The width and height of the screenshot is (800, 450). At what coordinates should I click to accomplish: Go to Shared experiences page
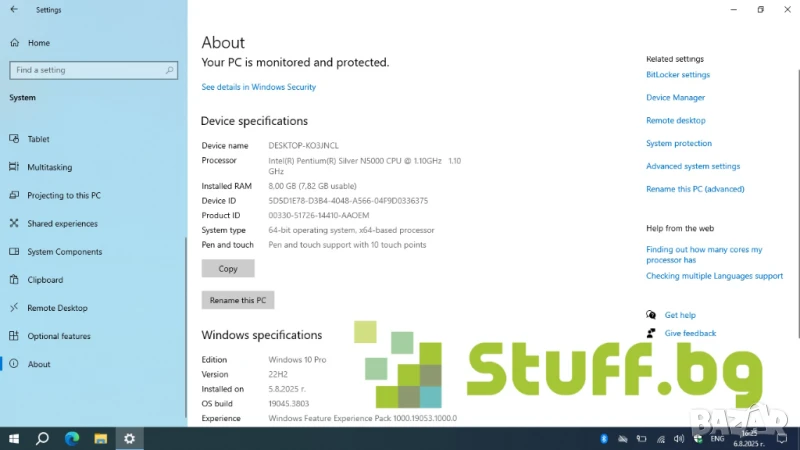pos(62,224)
